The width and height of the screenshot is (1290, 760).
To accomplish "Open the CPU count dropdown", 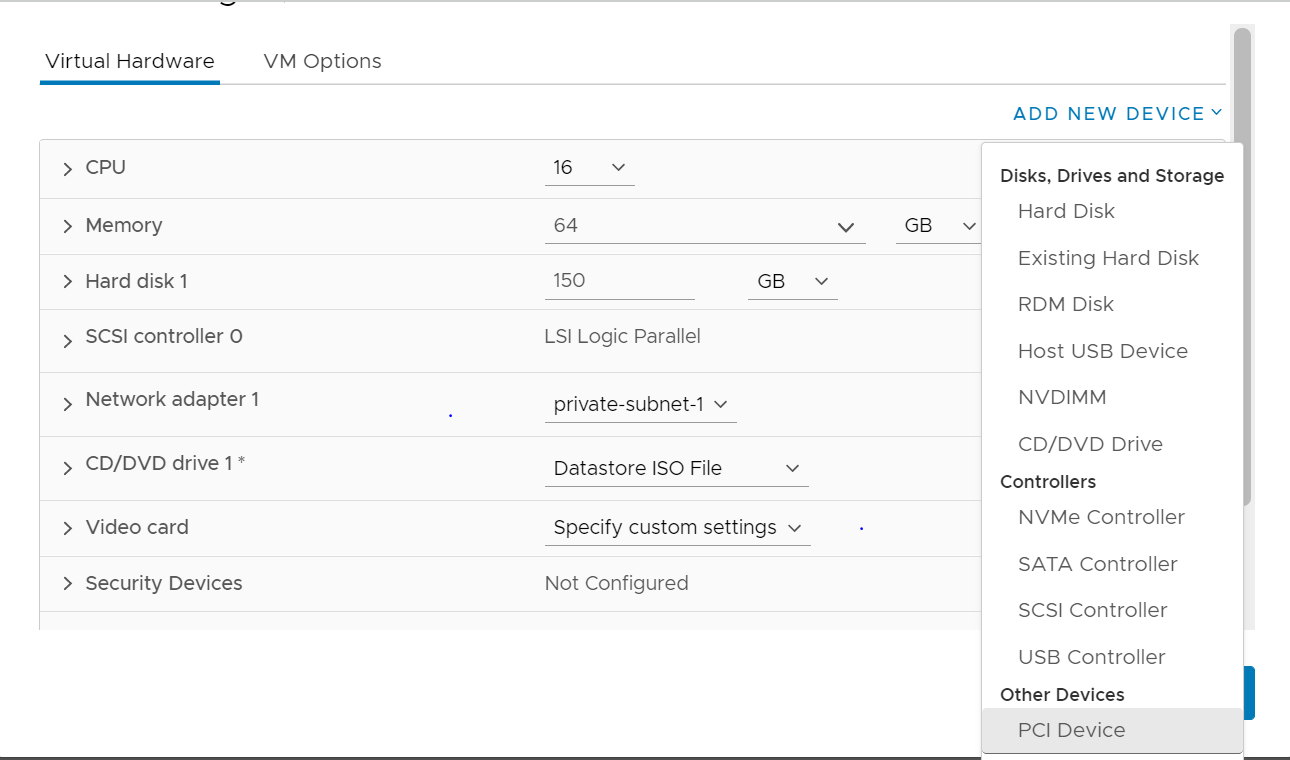I will 589,168.
